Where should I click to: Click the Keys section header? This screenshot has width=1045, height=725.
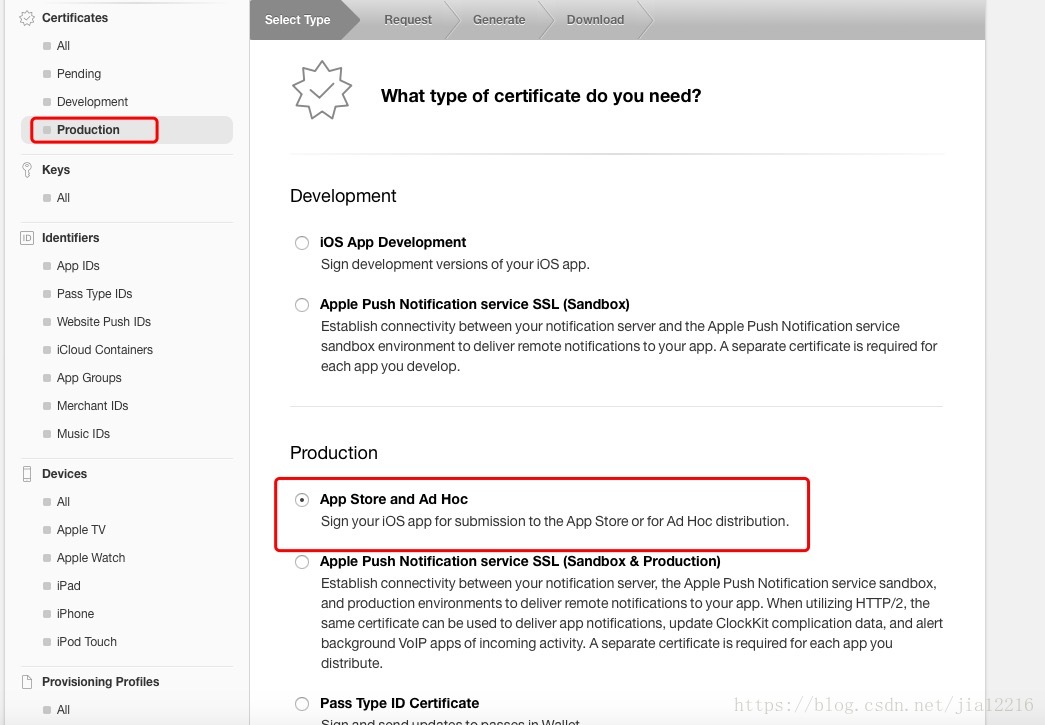pos(56,170)
